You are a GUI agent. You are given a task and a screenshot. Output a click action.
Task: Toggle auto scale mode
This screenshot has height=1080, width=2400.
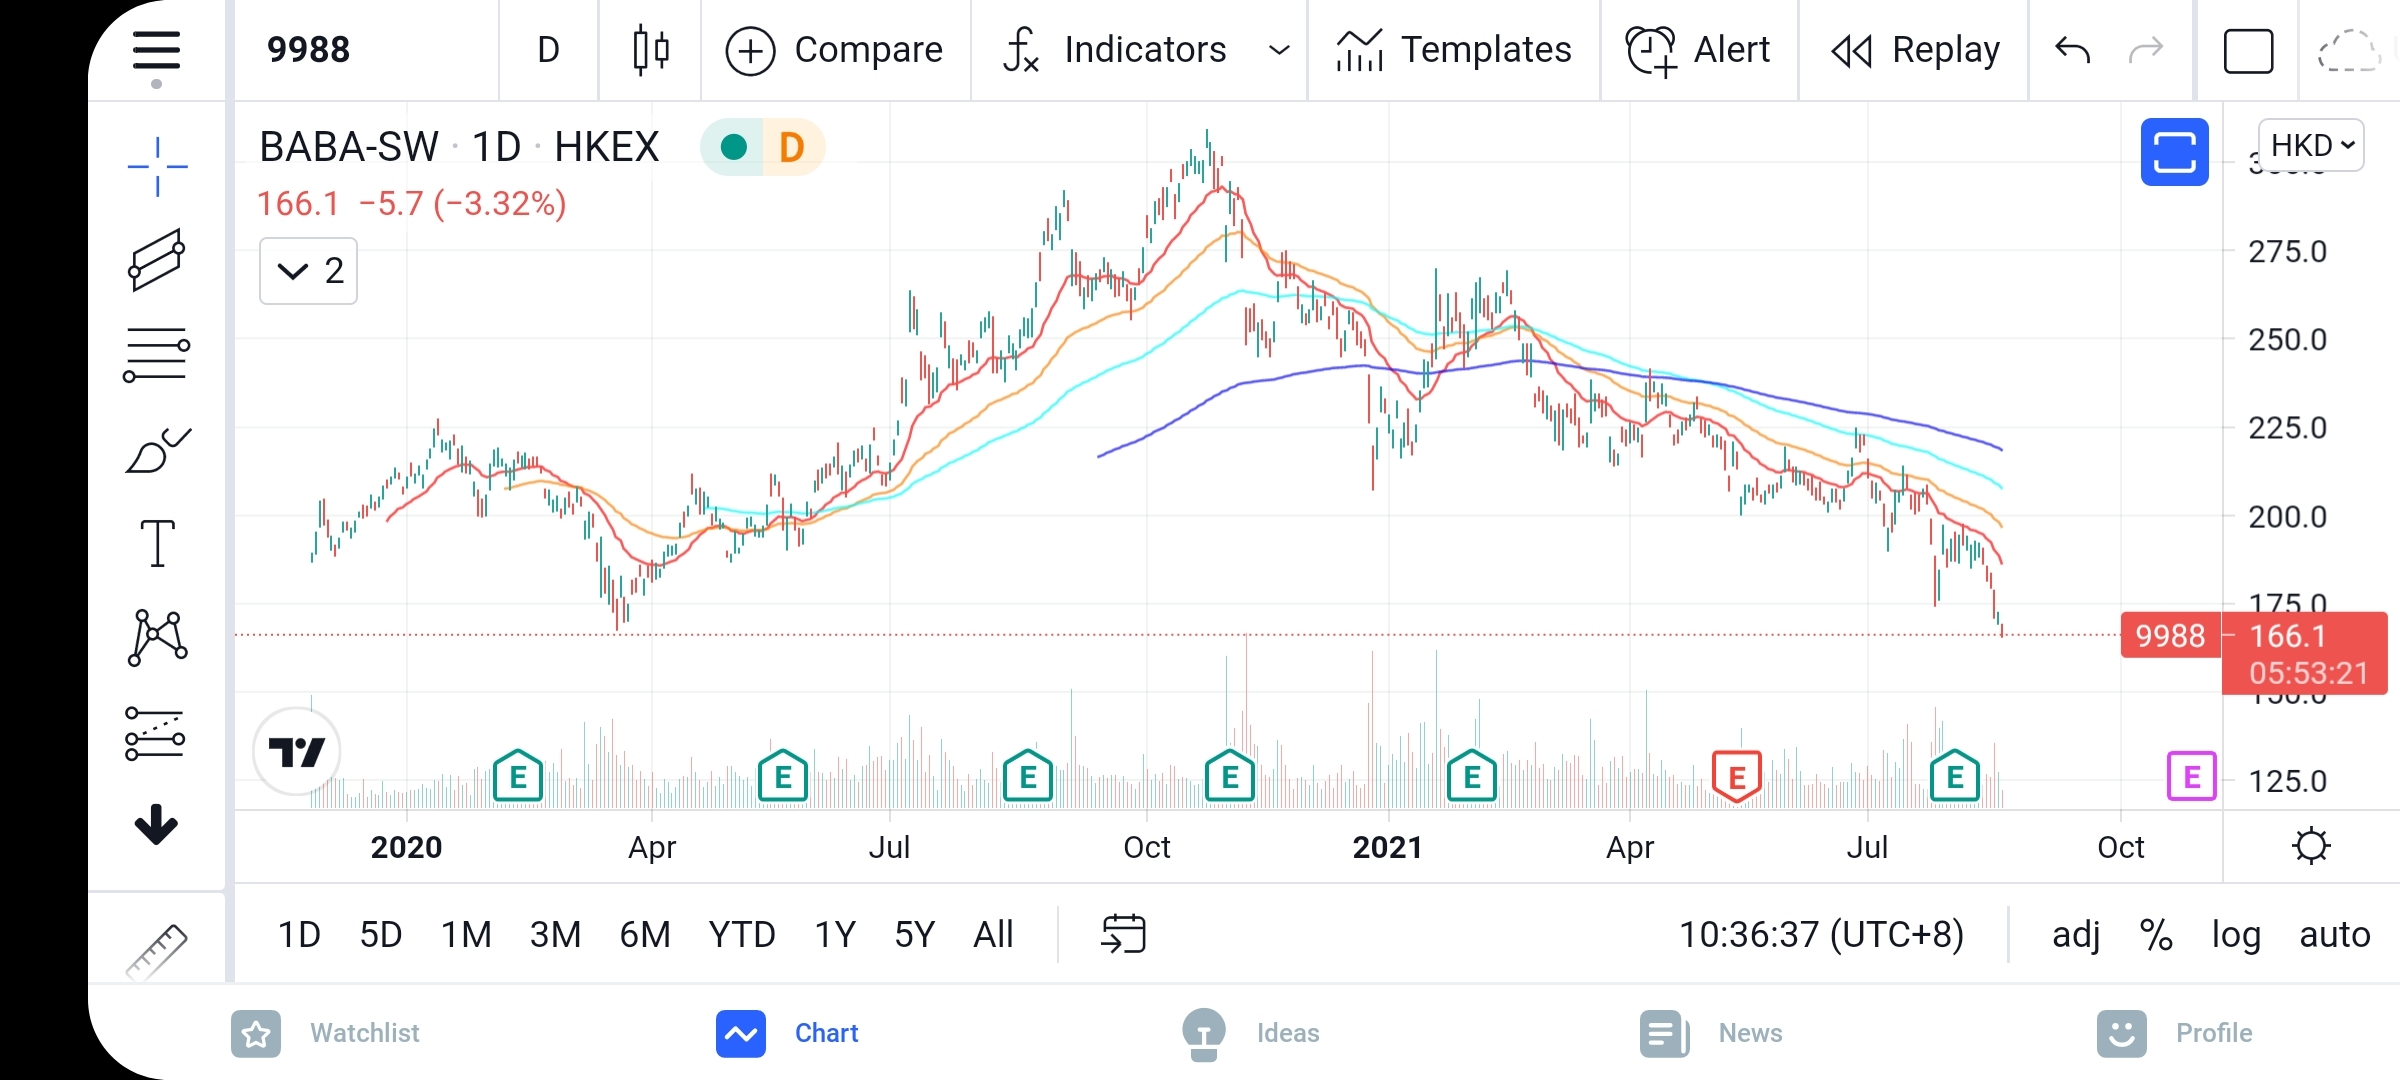(2335, 935)
